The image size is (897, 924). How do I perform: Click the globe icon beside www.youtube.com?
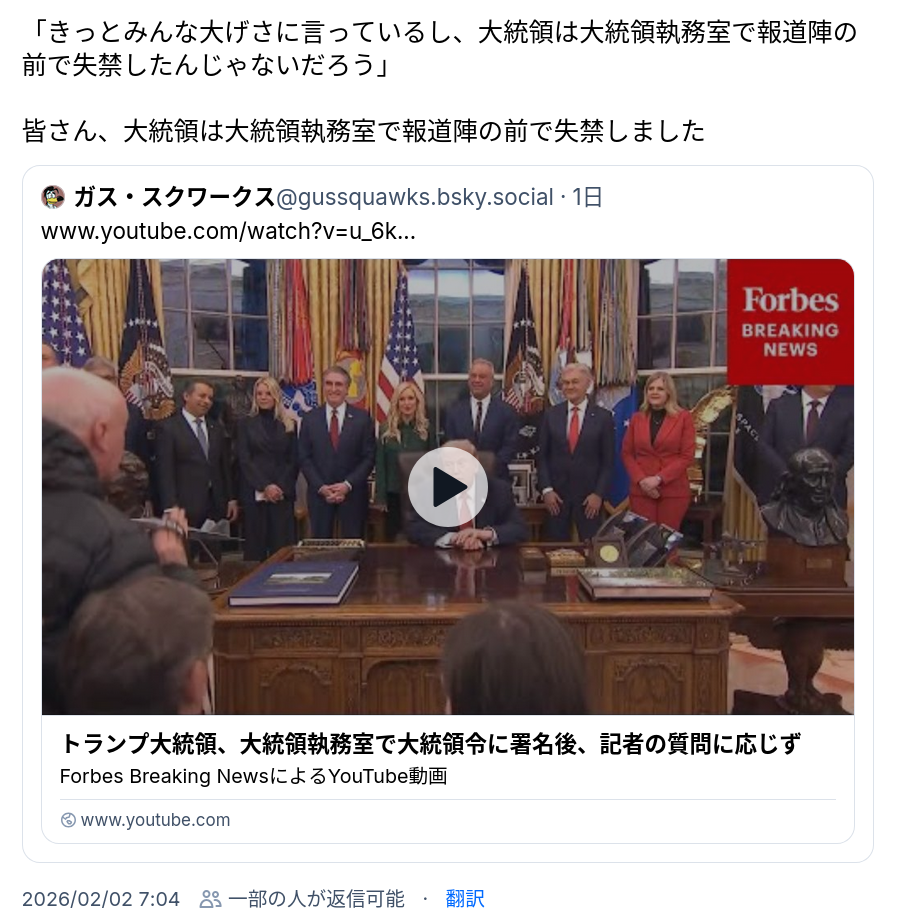tap(68, 820)
